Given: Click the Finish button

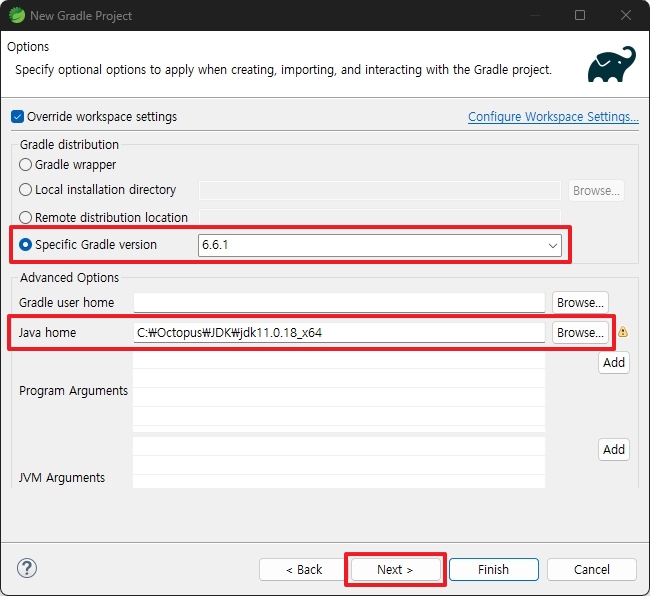Looking at the screenshot, I should pos(494,569).
